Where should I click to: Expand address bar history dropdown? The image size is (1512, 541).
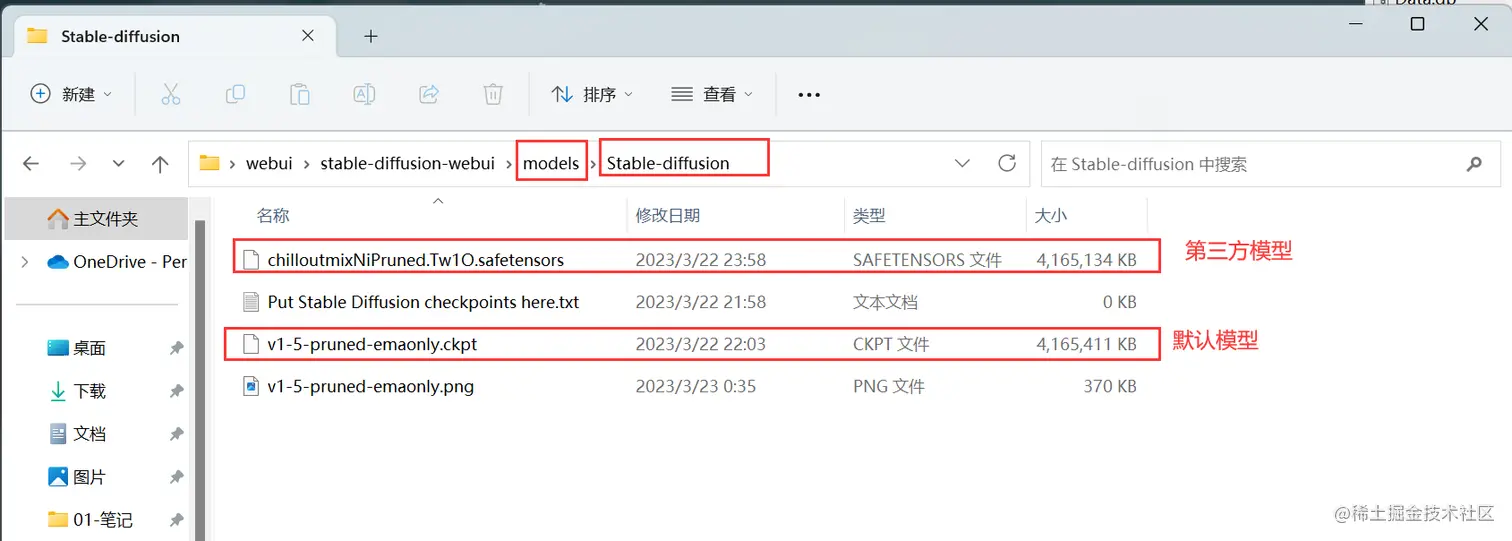(963, 163)
